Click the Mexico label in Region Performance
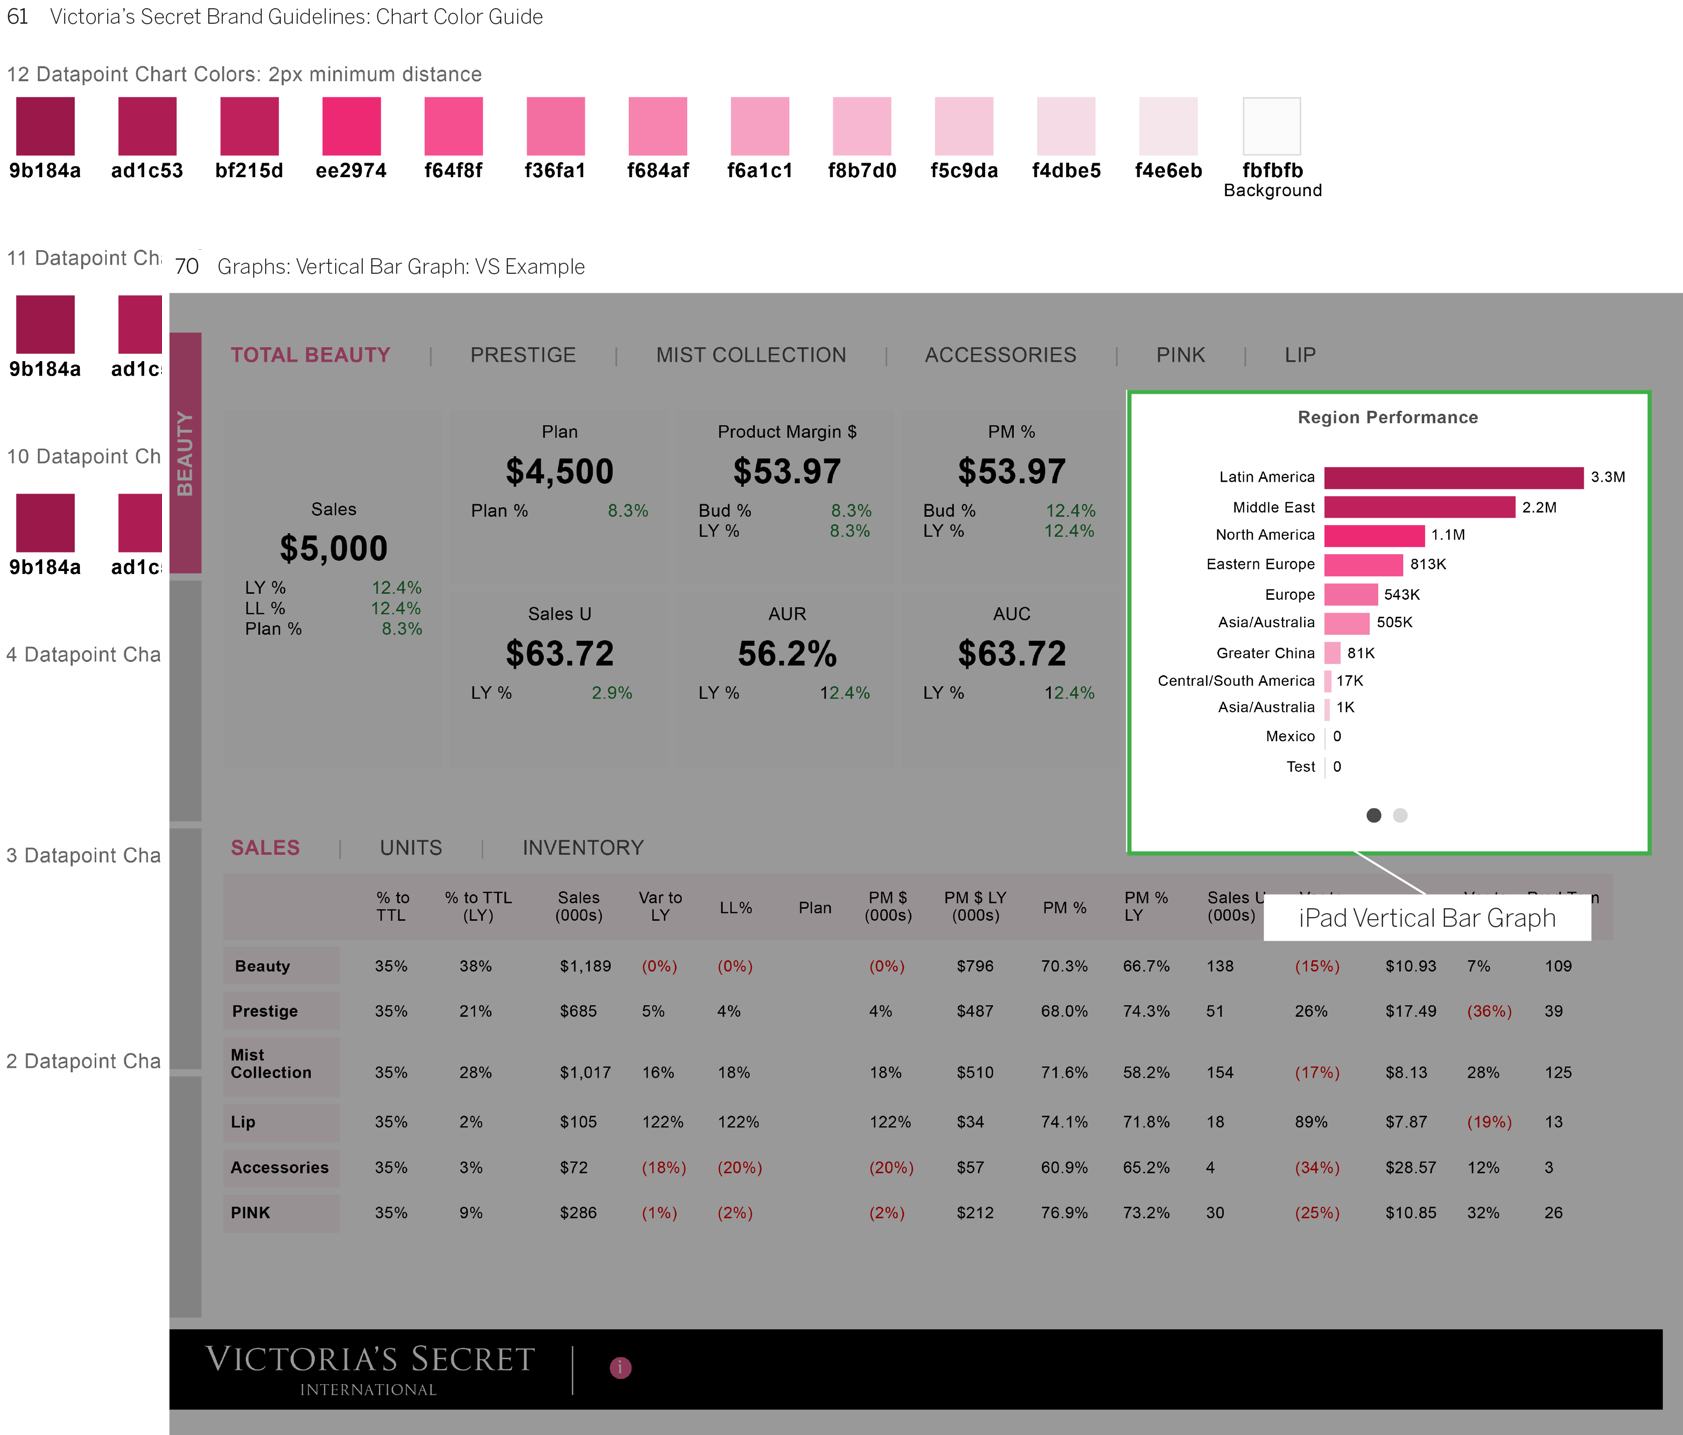 coord(1291,737)
